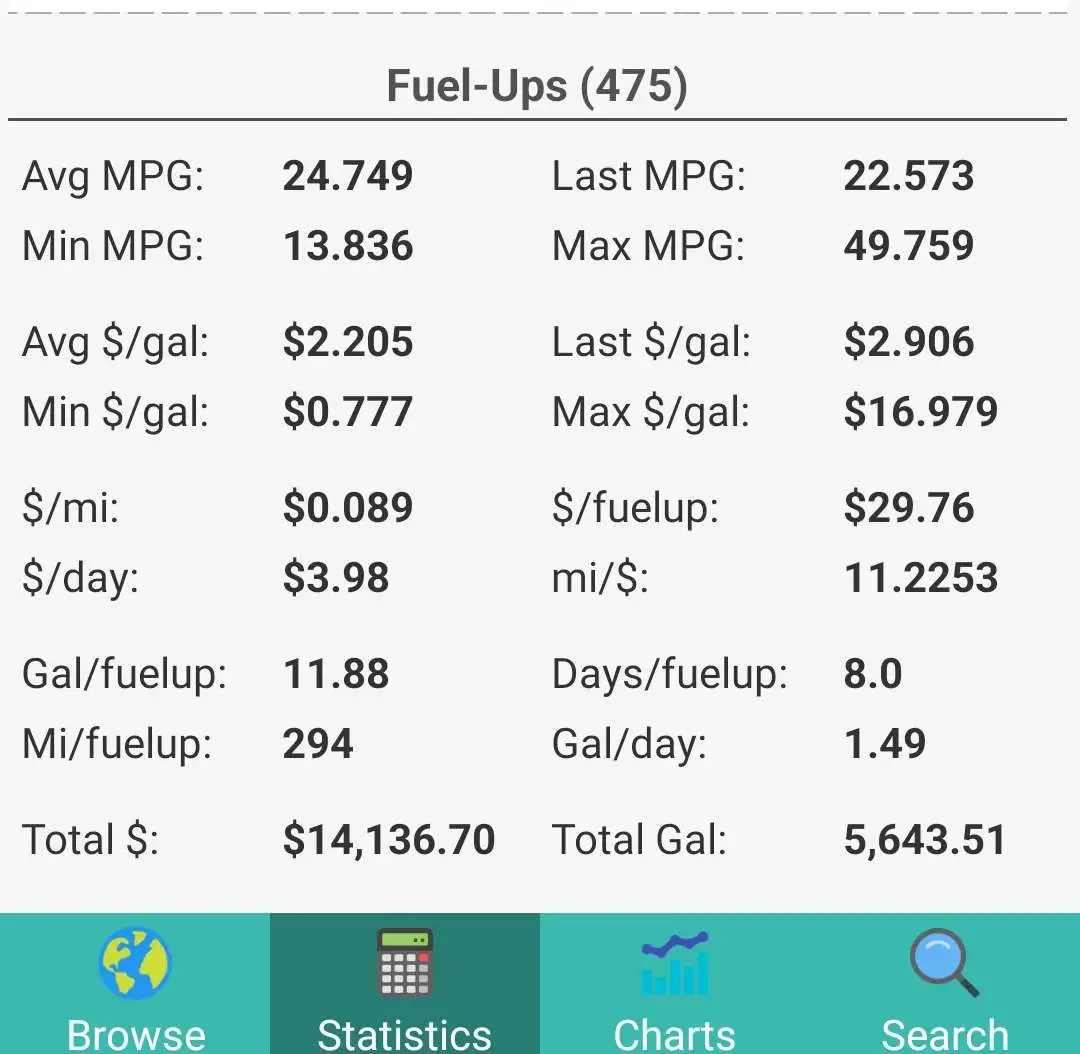Open the Browse tab label
This screenshot has width=1080, height=1054.
tap(136, 1034)
